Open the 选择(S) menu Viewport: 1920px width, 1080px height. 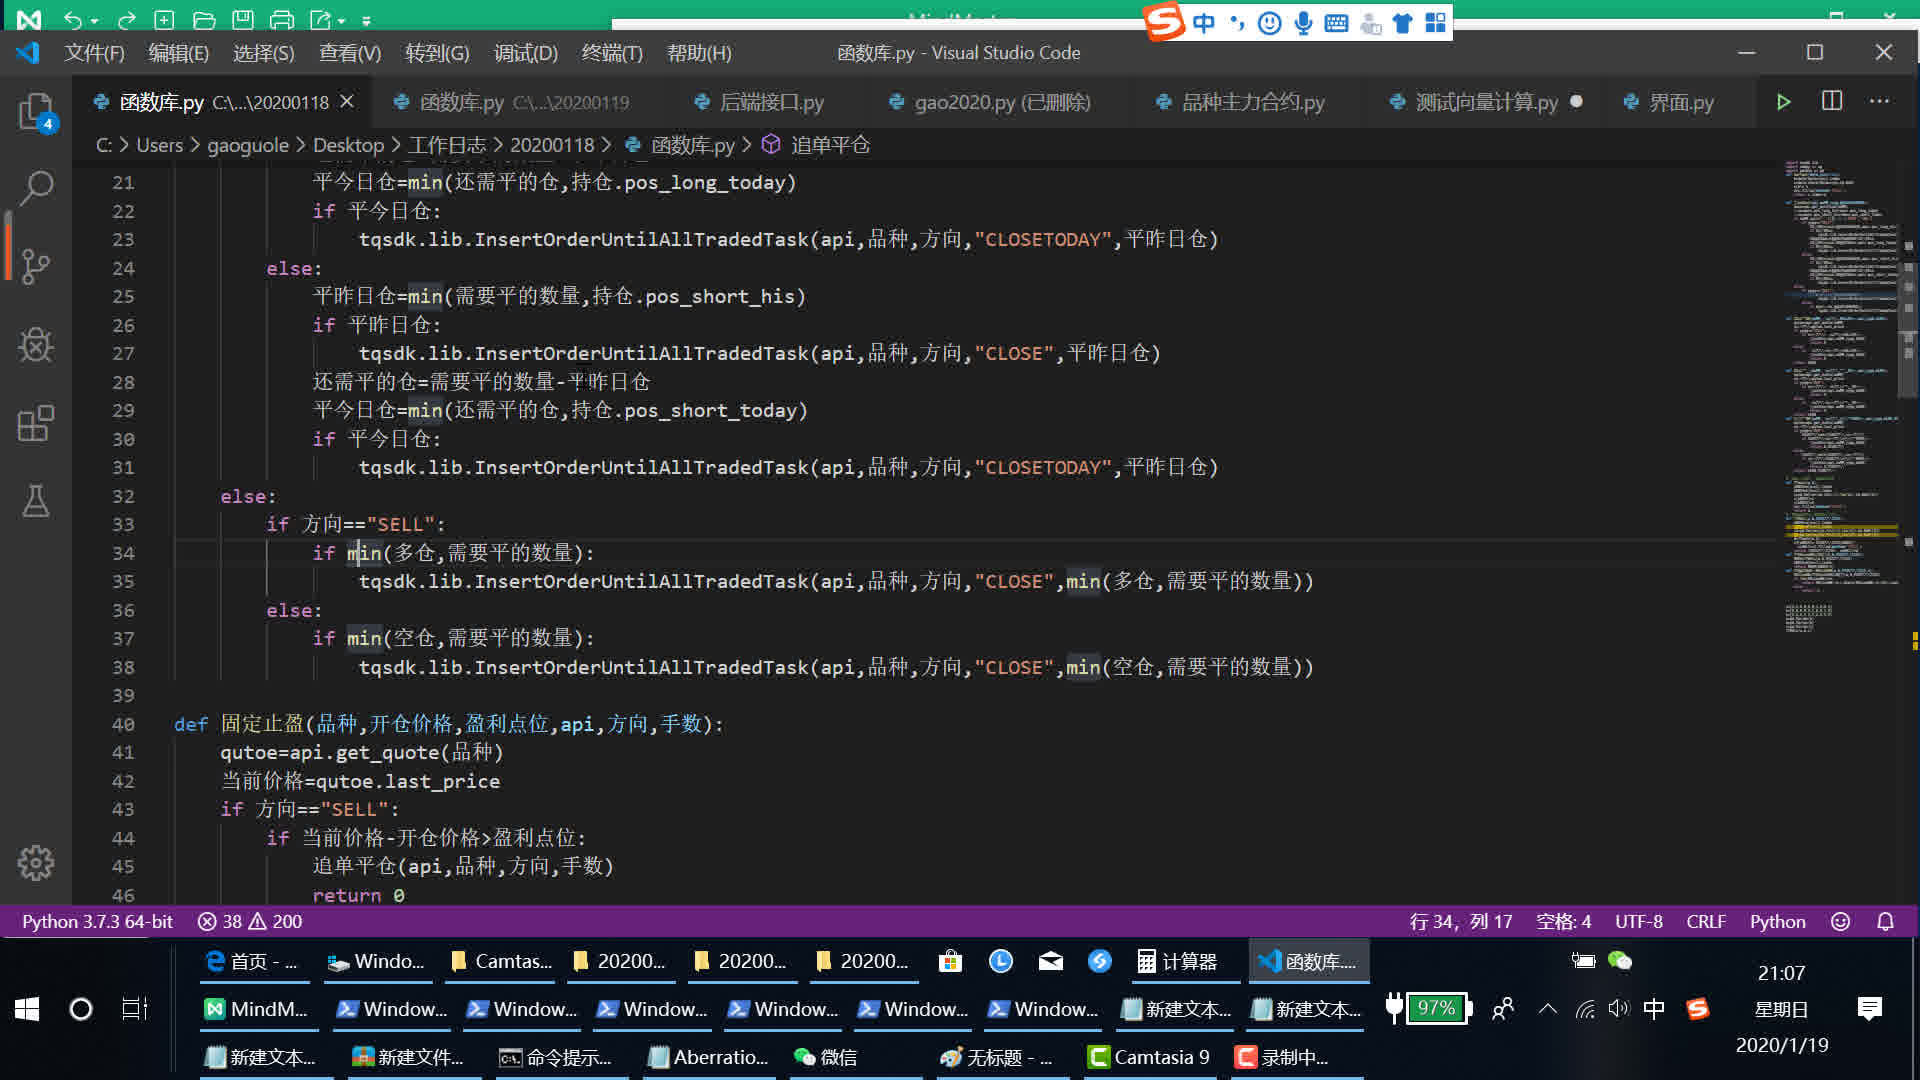263,53
